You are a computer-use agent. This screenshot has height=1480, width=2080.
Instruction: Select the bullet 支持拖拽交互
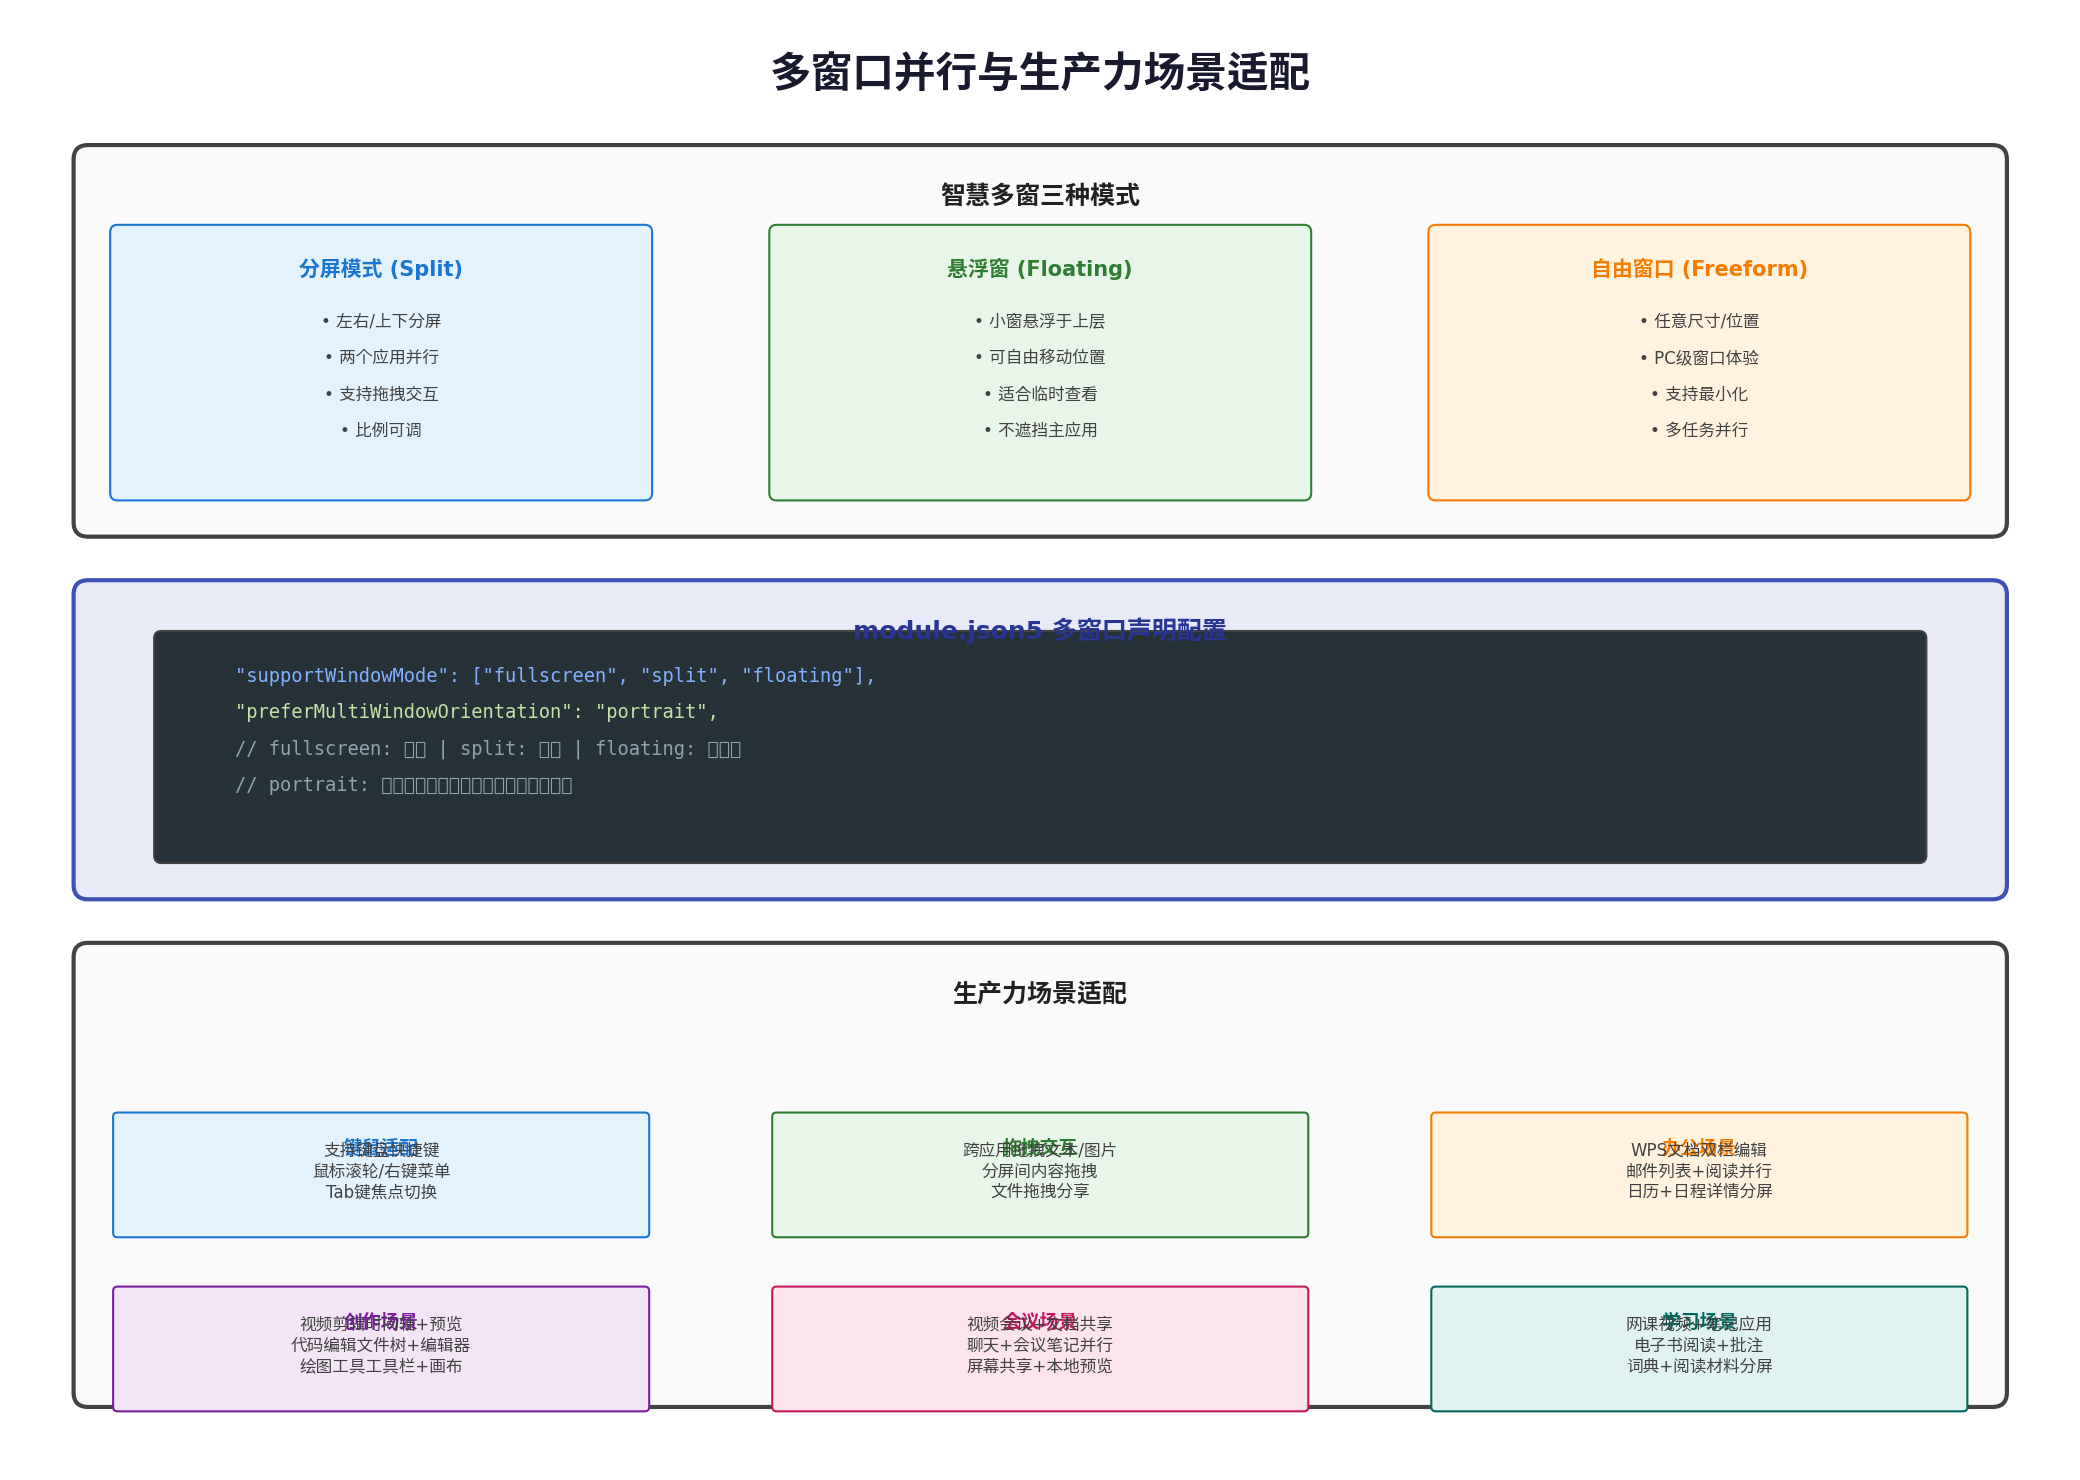pos(381,394)
